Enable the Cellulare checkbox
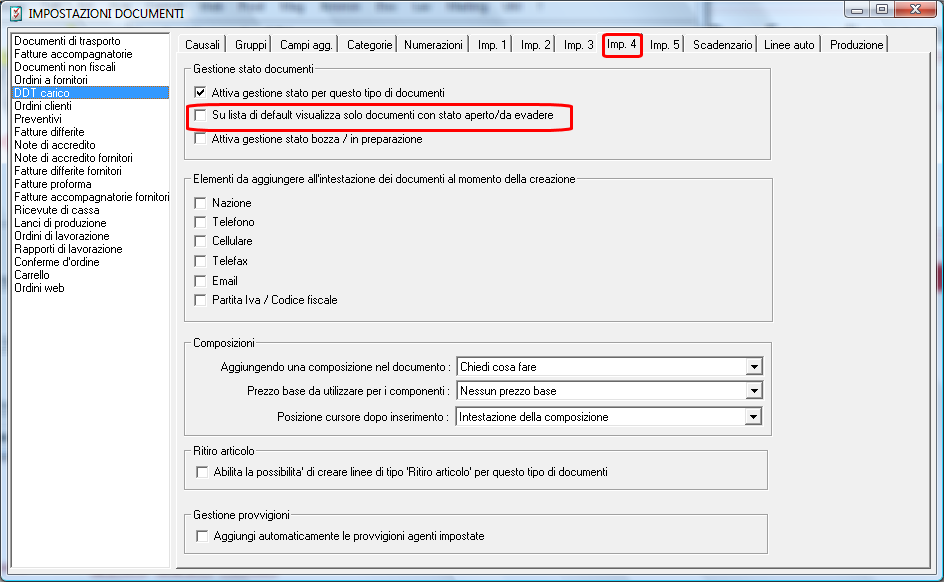 point(200,241)
